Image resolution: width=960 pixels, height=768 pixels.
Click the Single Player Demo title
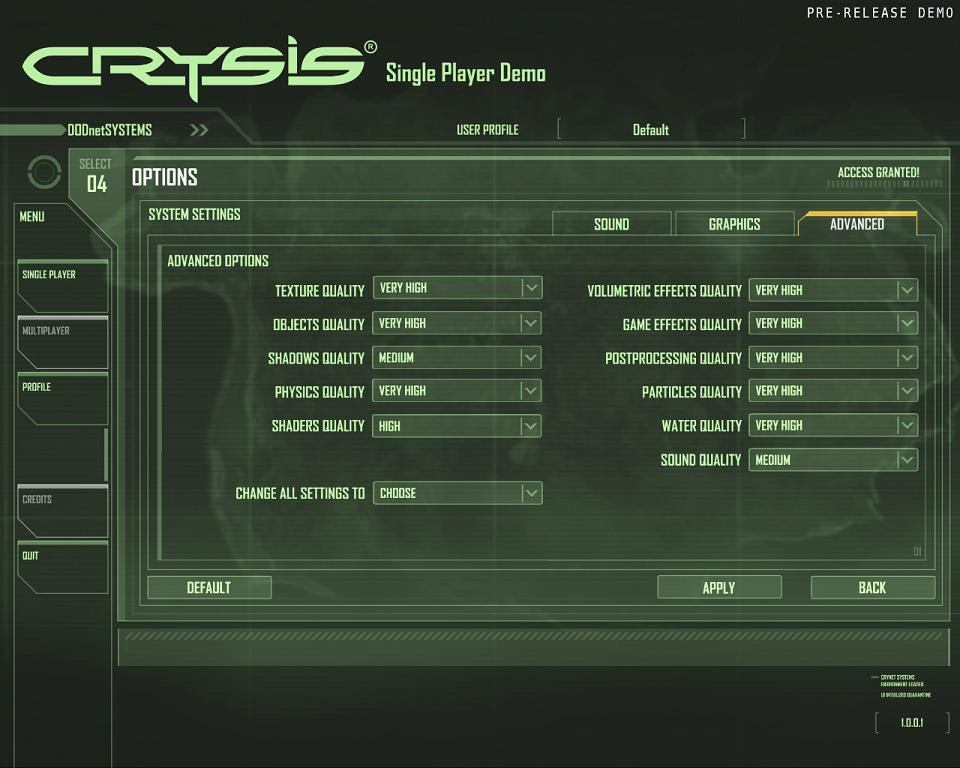[x=465, y=73]
